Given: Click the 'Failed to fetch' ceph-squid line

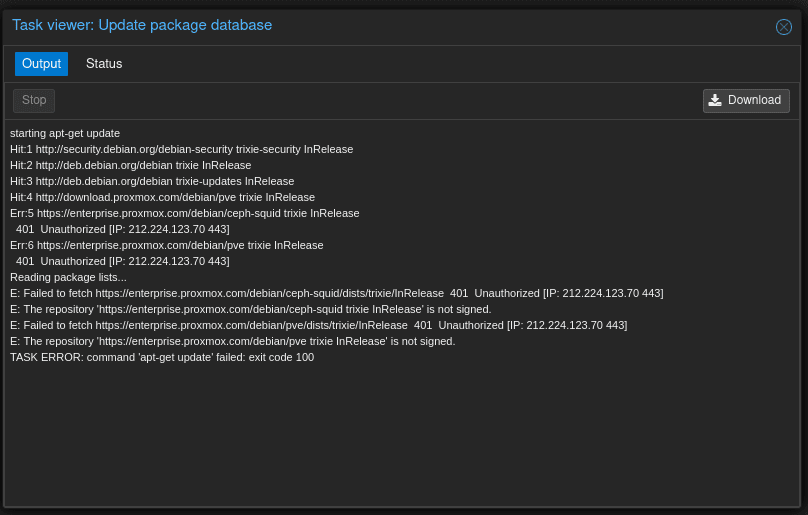Looking at the screenshot, I should tap(336, 293).
